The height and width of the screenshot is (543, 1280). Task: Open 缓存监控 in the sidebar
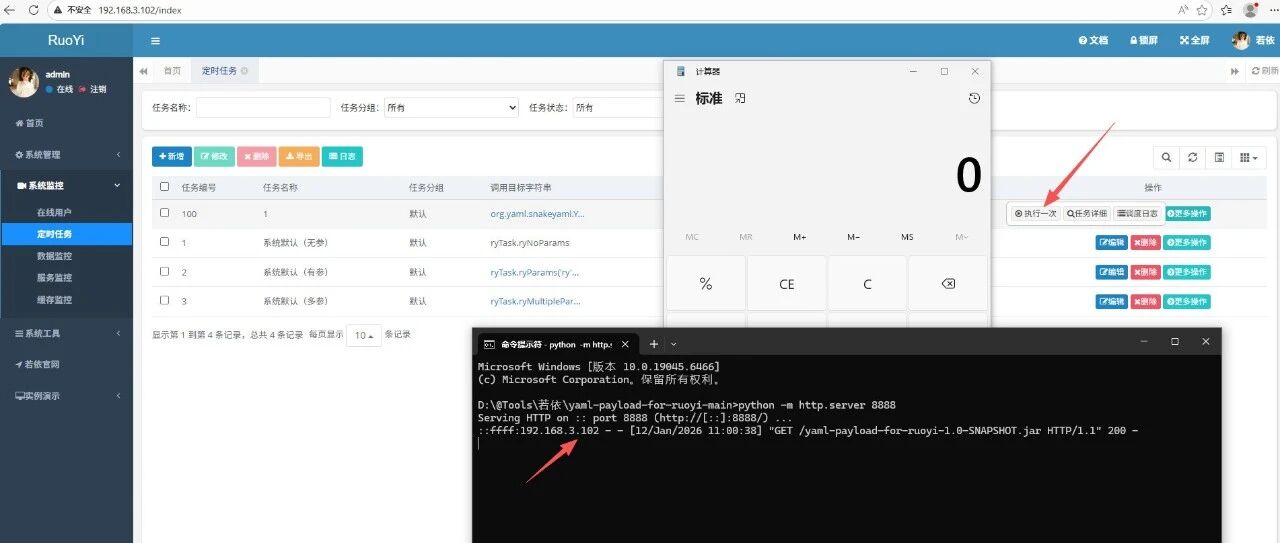tap(54, 300)
